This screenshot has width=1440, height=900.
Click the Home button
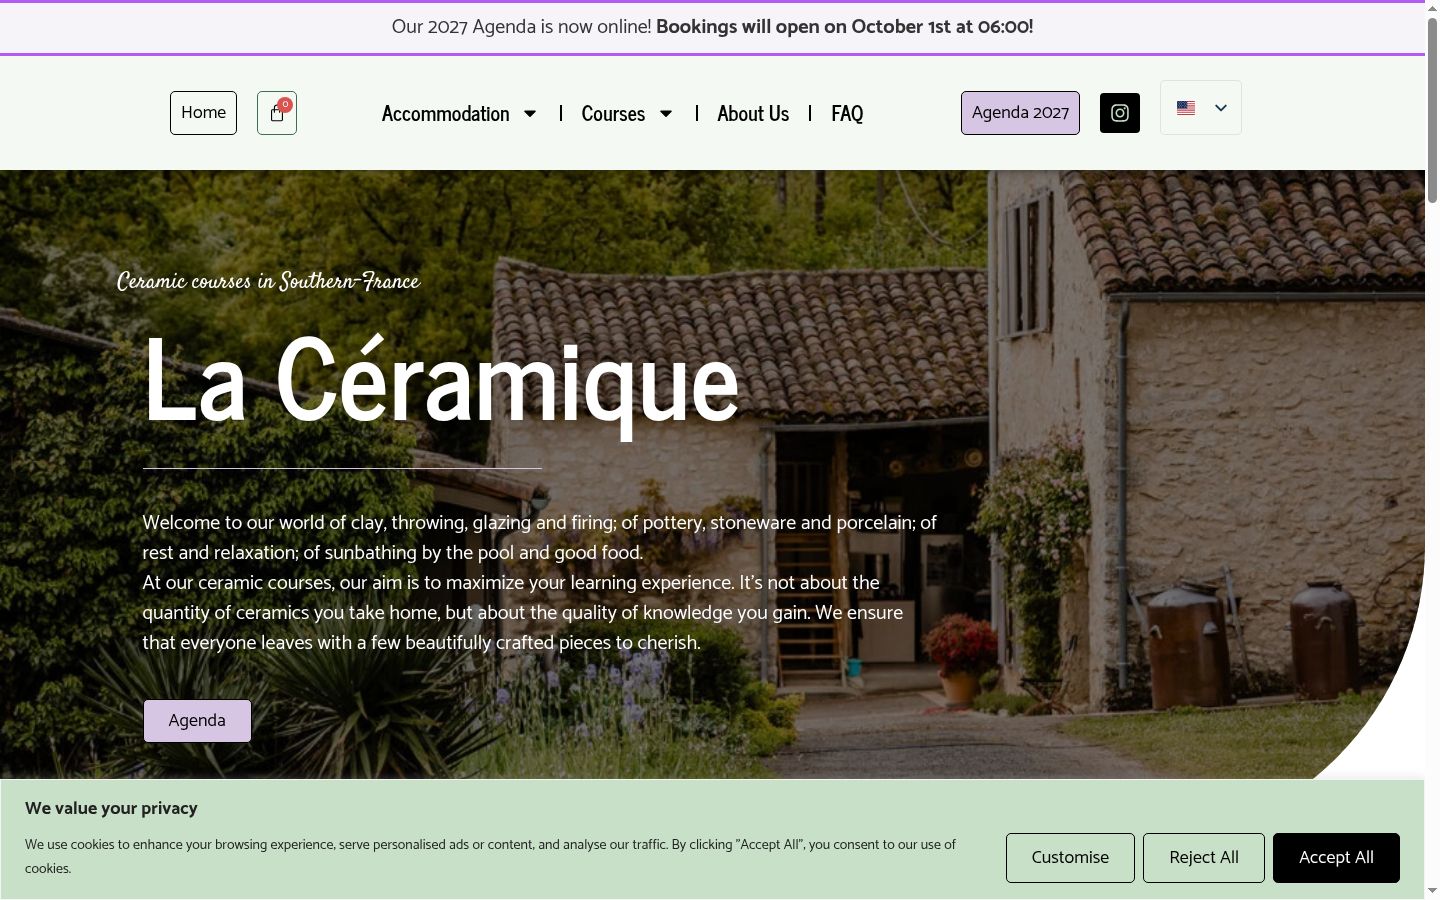coord(203,113)
